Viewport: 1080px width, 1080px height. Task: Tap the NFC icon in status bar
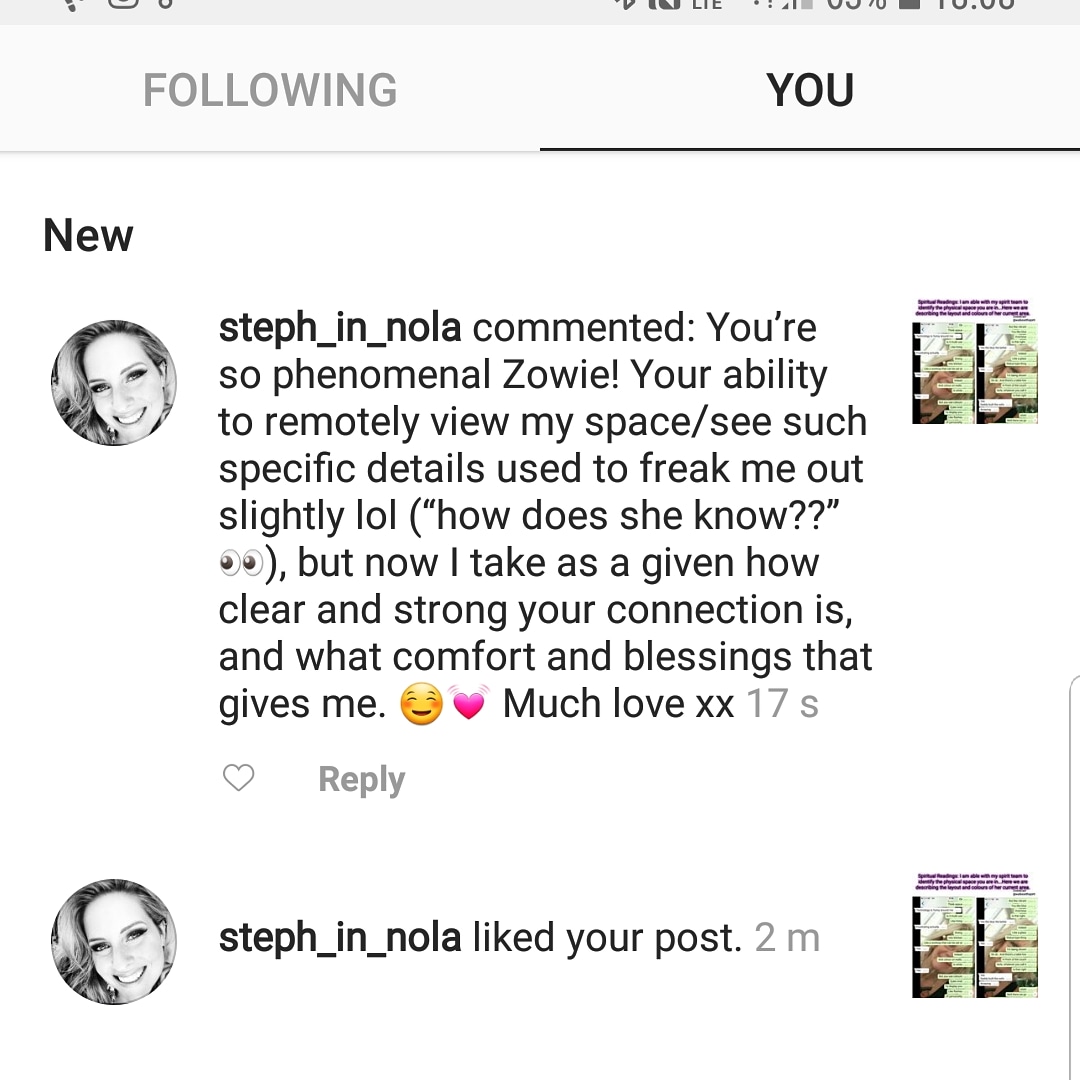coord(663,4)
